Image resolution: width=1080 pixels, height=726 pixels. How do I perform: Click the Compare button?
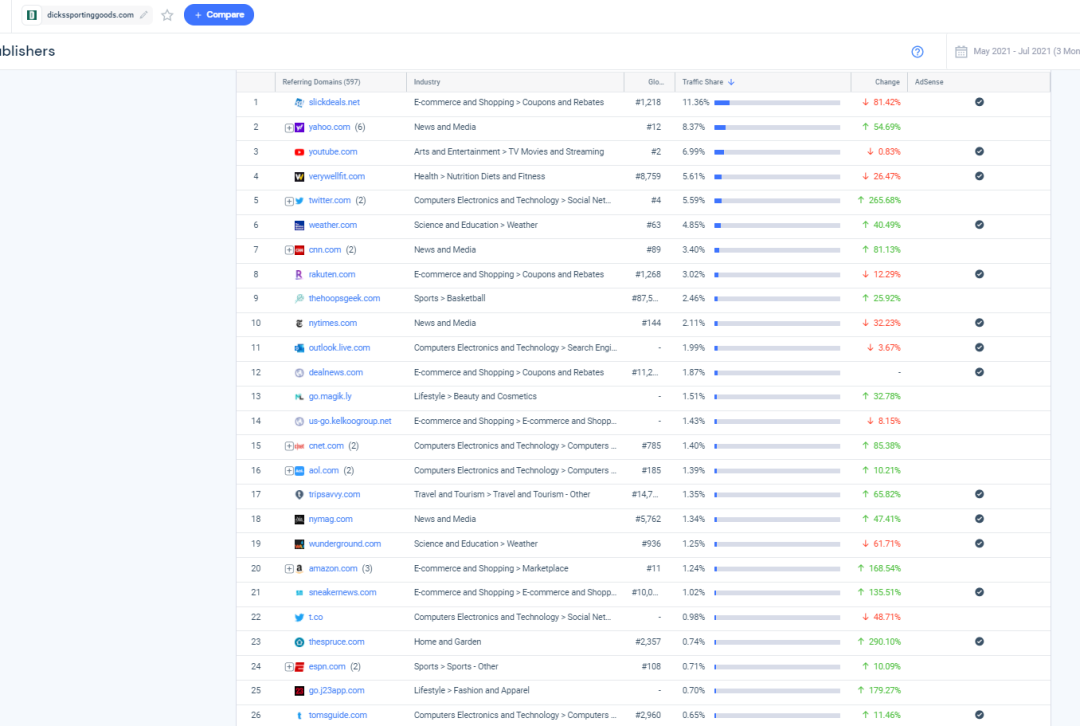pyautogui.click(x=219, y=14)
